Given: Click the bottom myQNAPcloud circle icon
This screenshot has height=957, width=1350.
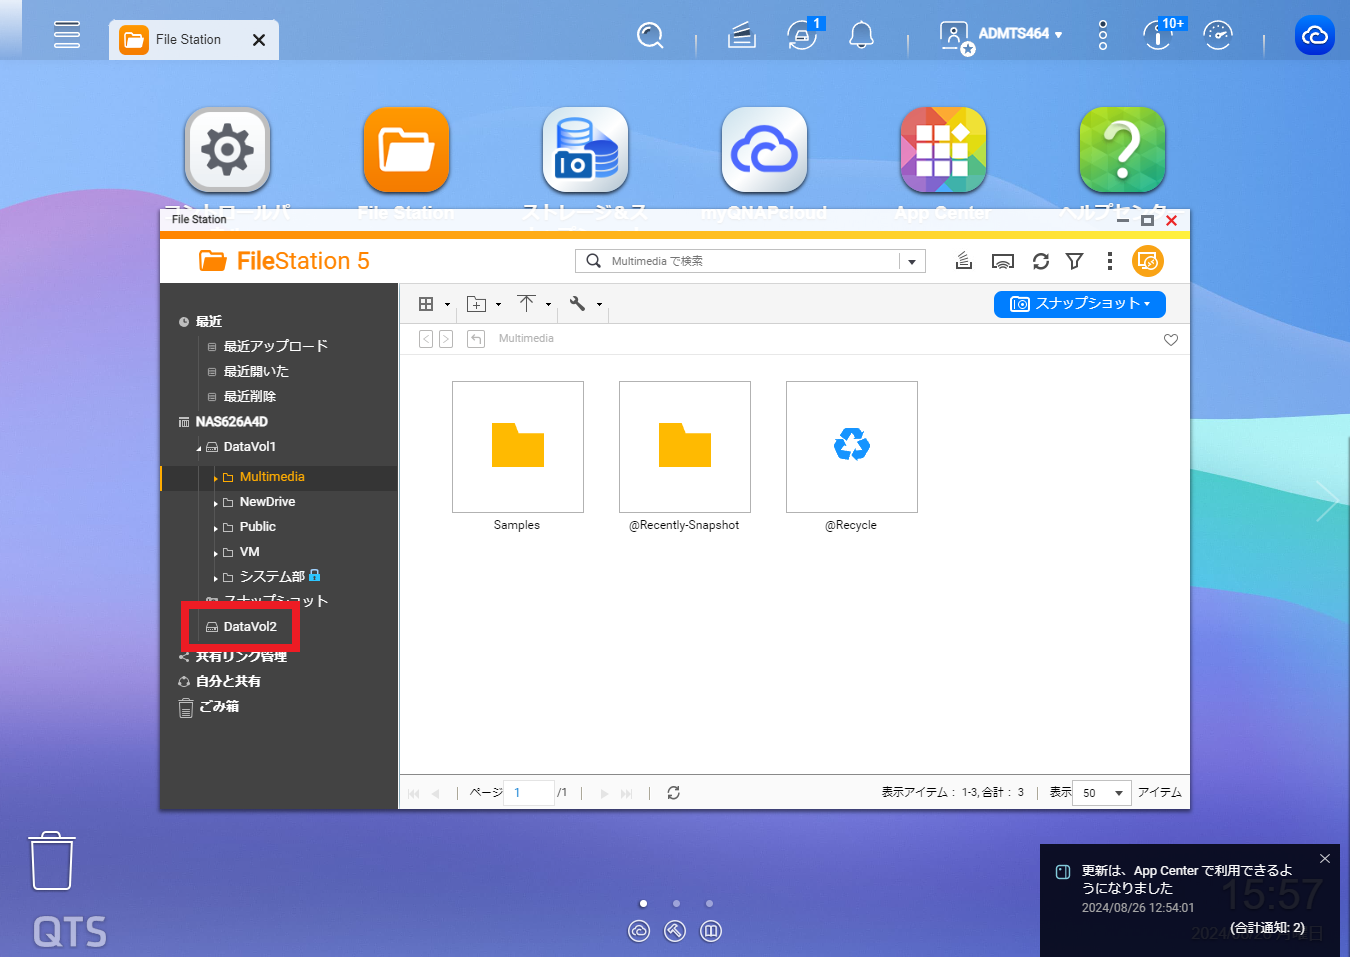Looking at the screenshot, I should tap(639, 931).
